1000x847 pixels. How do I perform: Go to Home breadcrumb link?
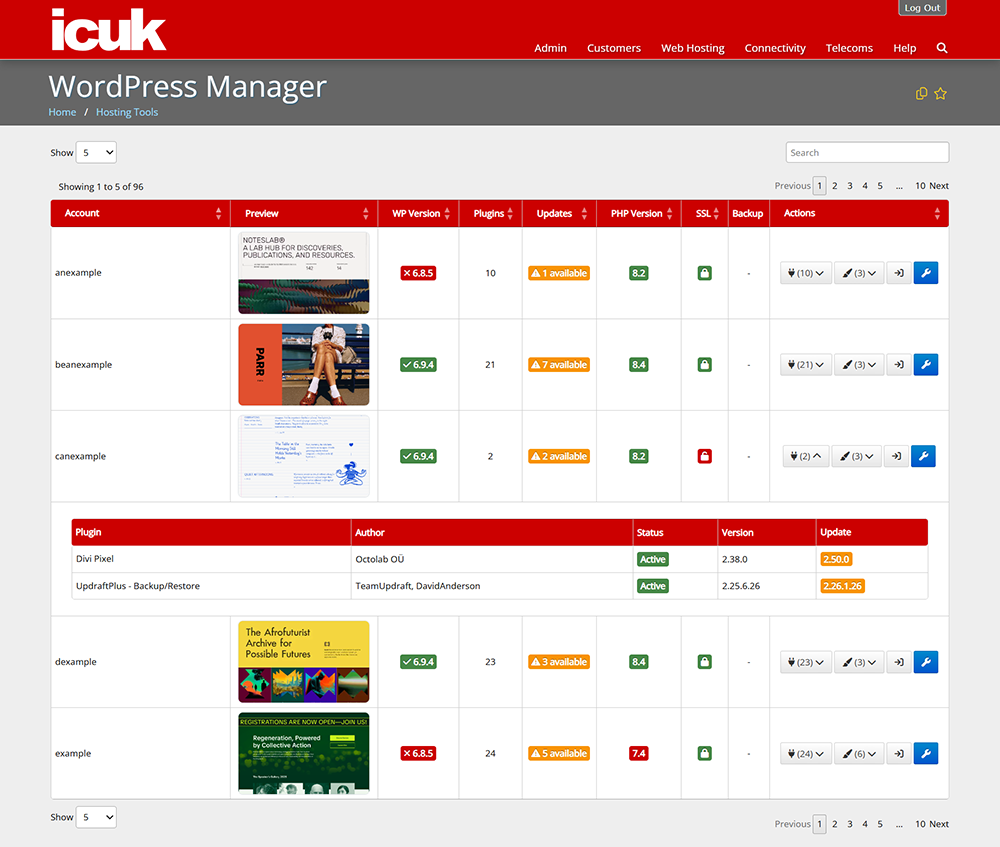(62, 112)
